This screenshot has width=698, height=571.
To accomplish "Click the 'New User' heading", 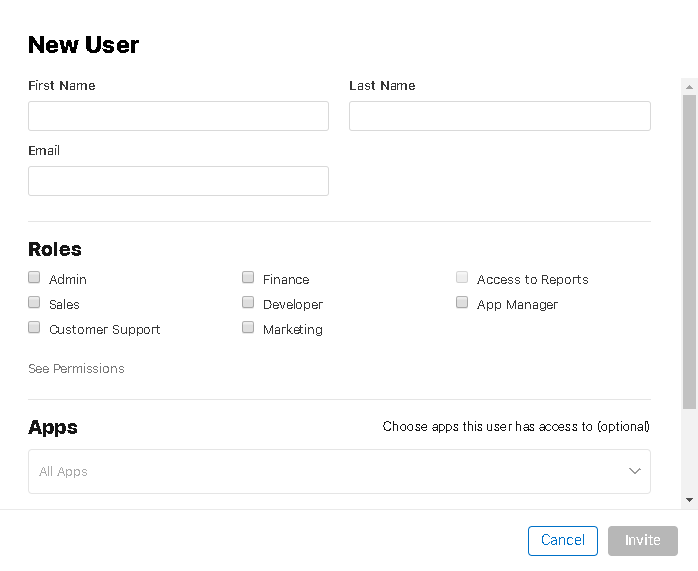I will 84,45.
